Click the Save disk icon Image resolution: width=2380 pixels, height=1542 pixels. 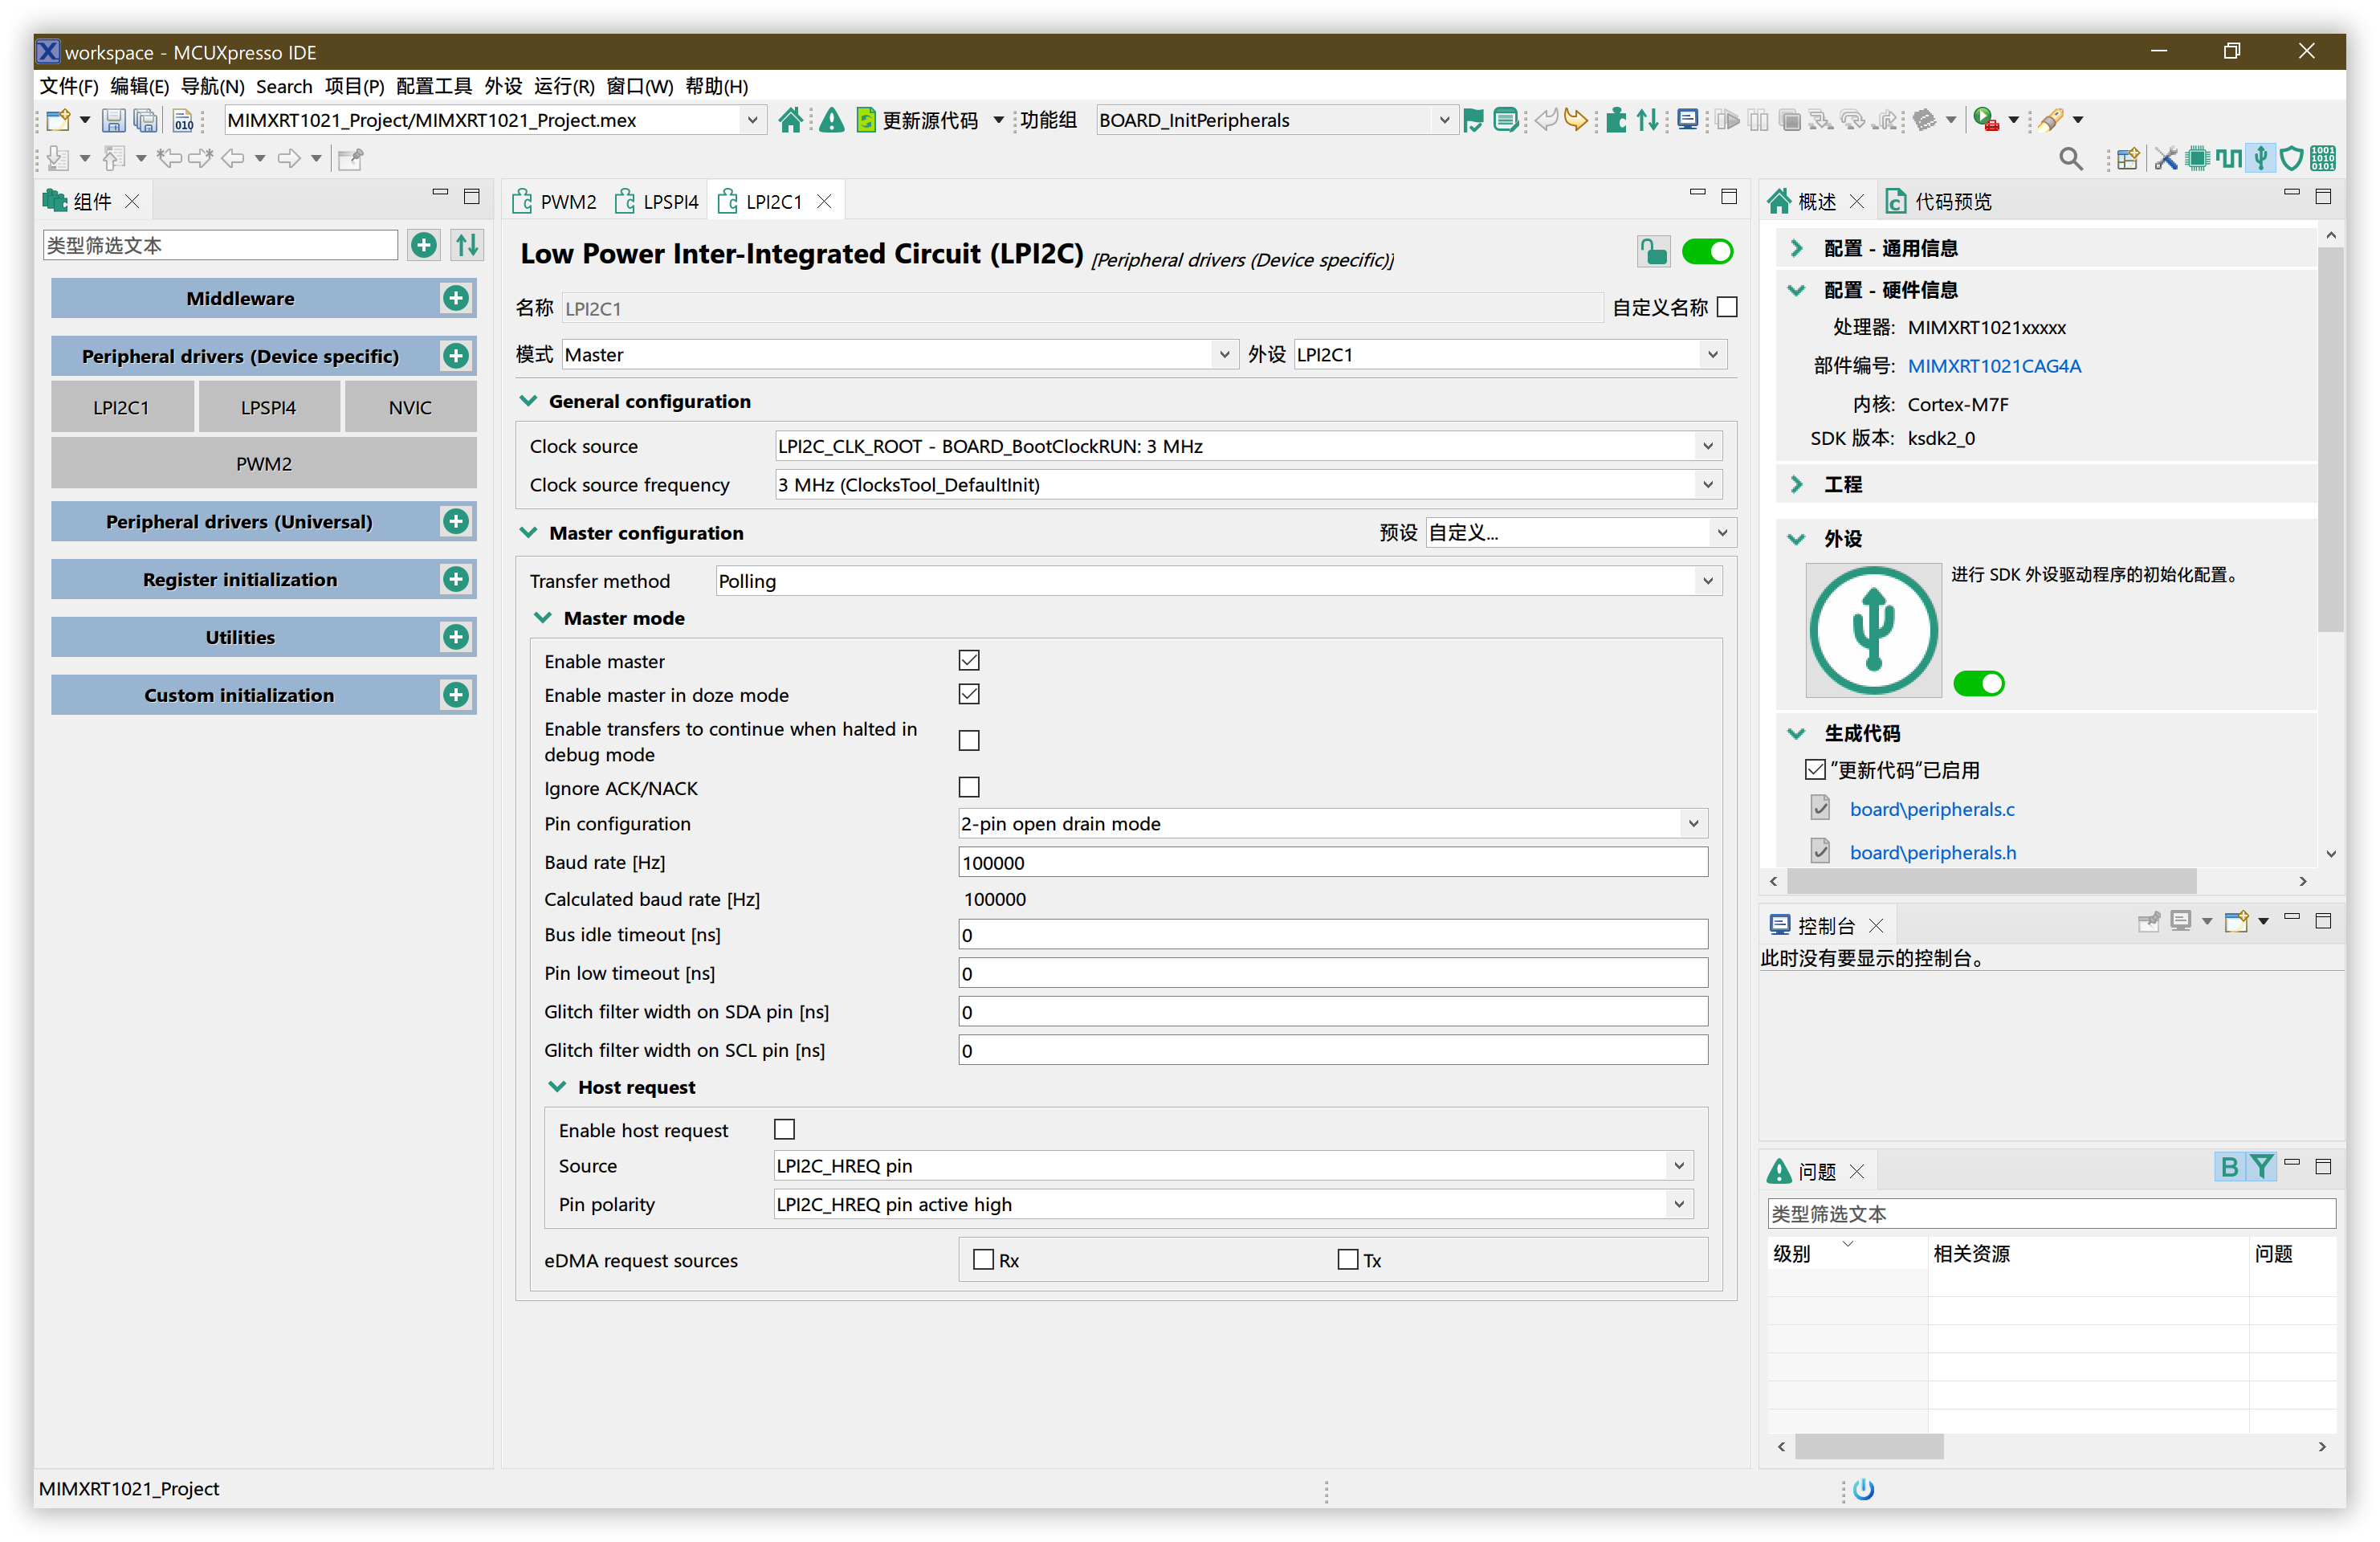coord(114,120)
